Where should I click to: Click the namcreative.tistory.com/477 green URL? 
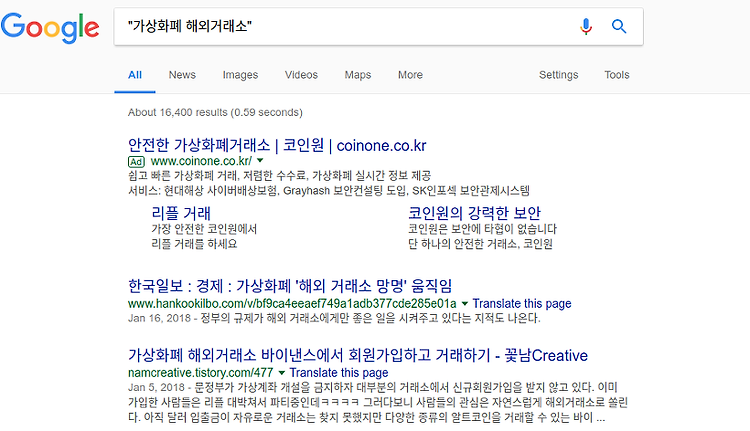pos(200,373)
